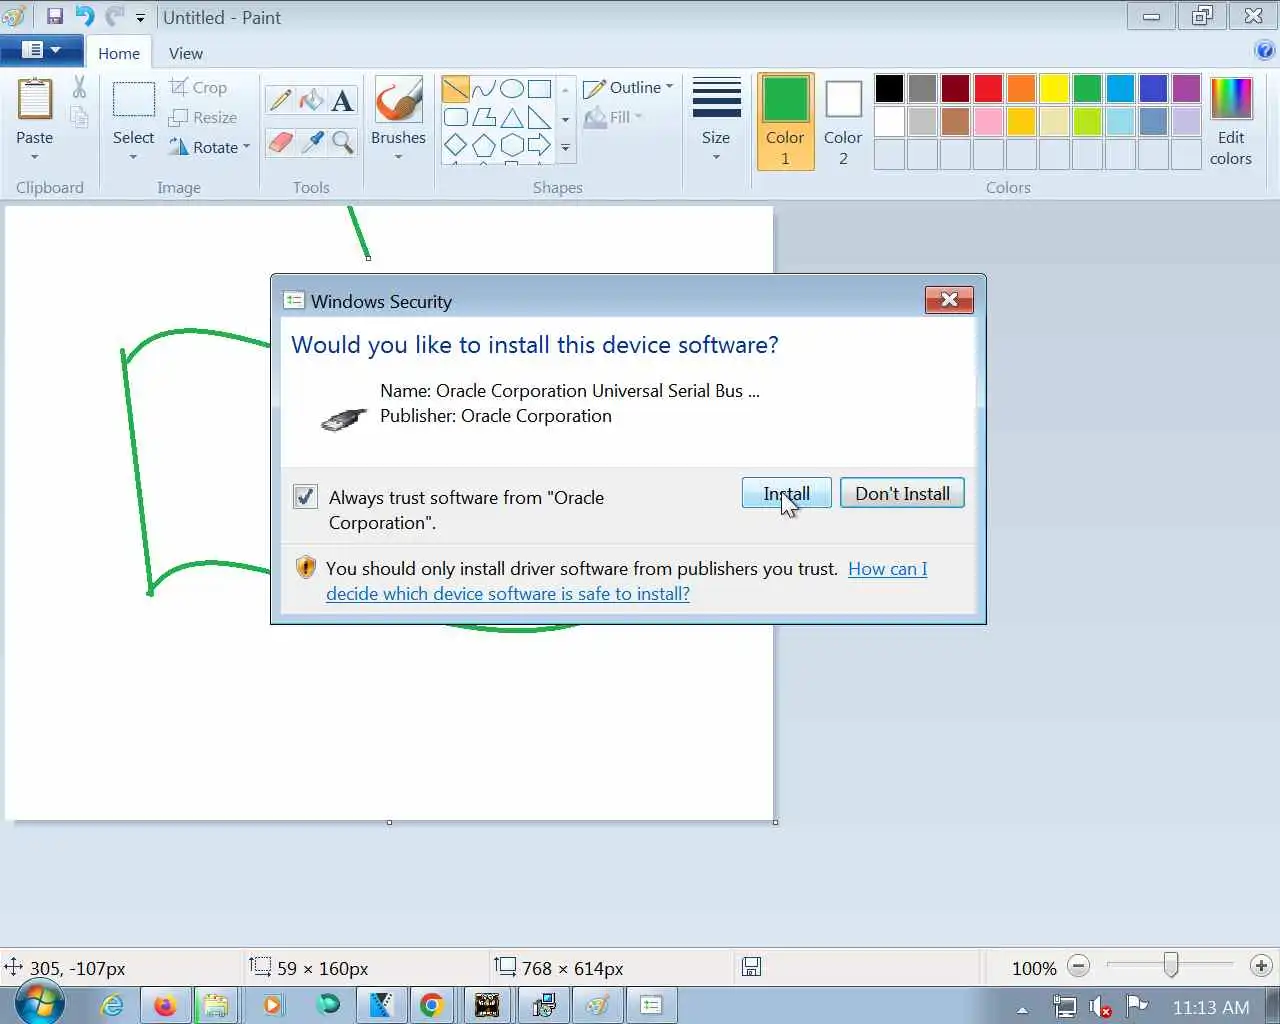Select the Fill with color bucket tool
This screenshot has height=1024, width=1280.
point(311,100)
